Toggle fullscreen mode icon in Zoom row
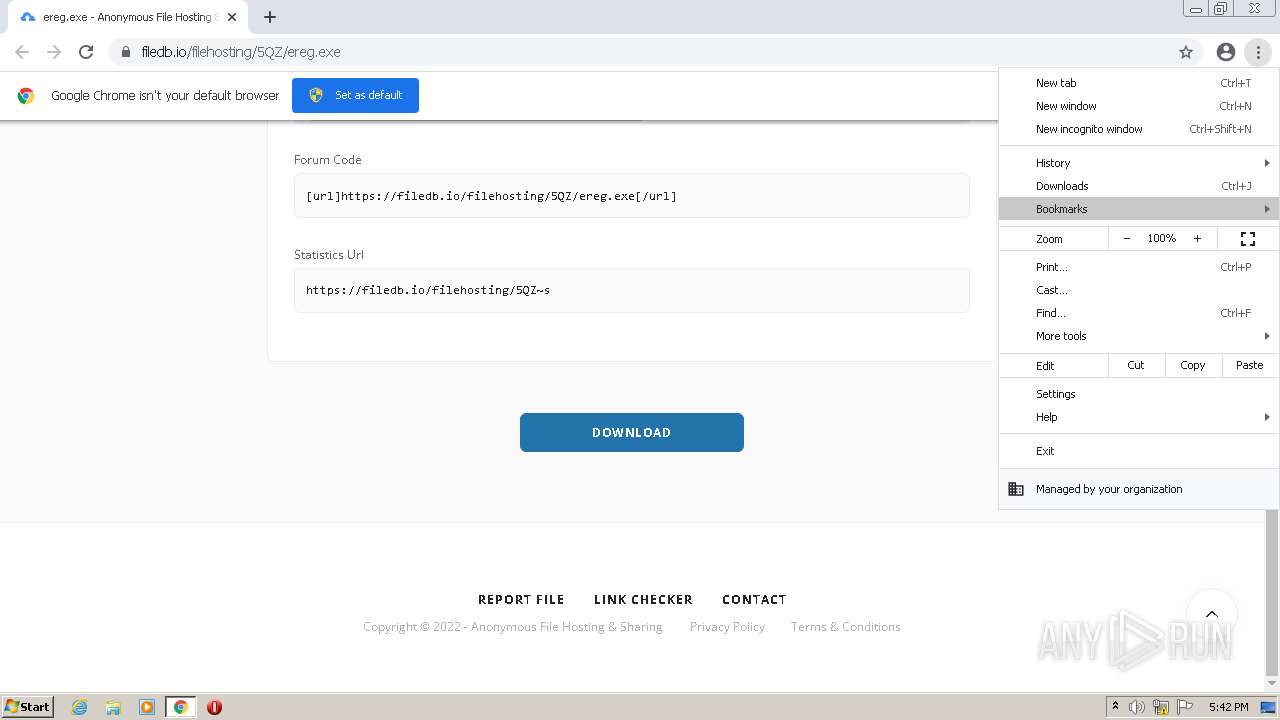Screen dimensions: 1280x720 pos(1248,239)
